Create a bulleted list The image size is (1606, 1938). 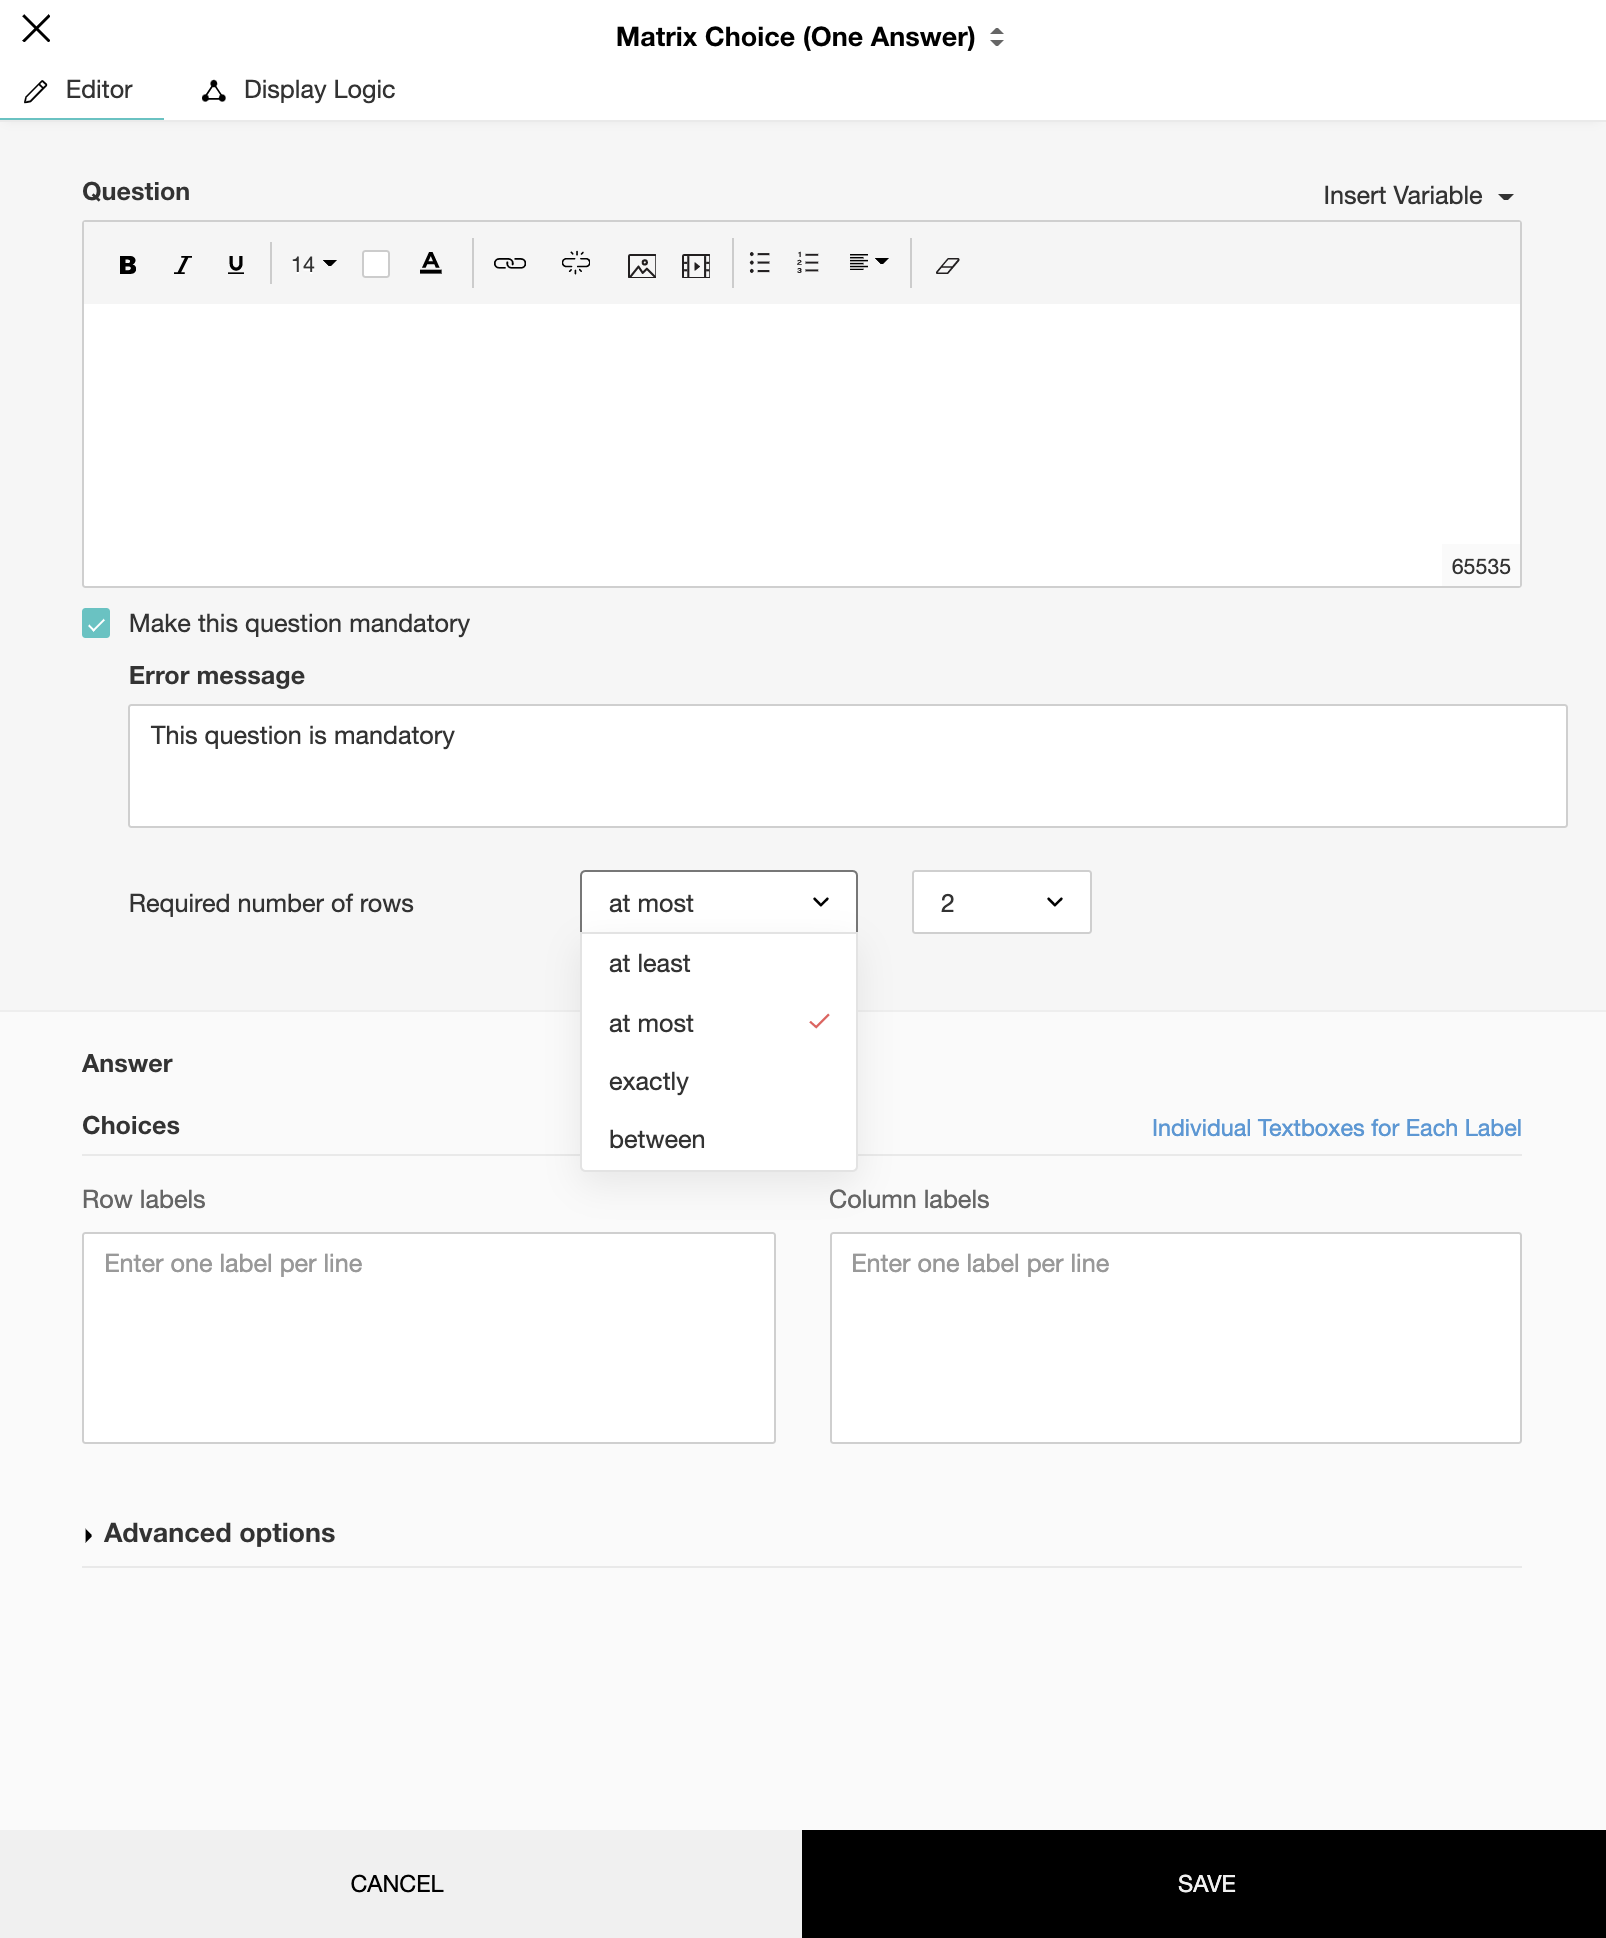(x=760, y=263)
